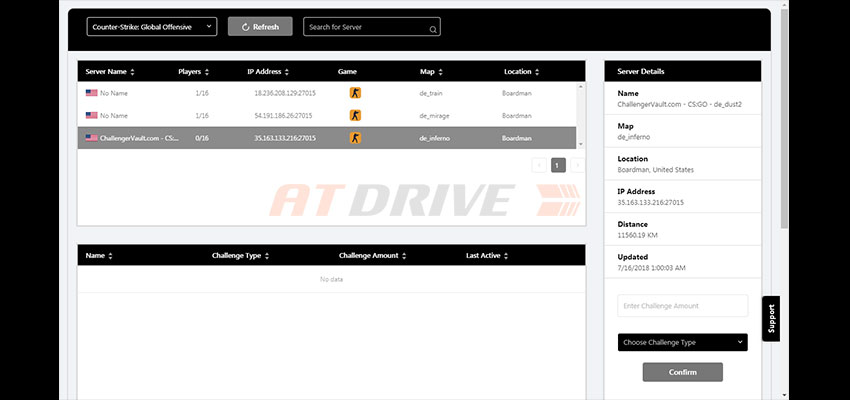Image resolution: width=850 pixels, height=400 pixels.
Task: Click the Game column header
Action: (x=347, y=72)
